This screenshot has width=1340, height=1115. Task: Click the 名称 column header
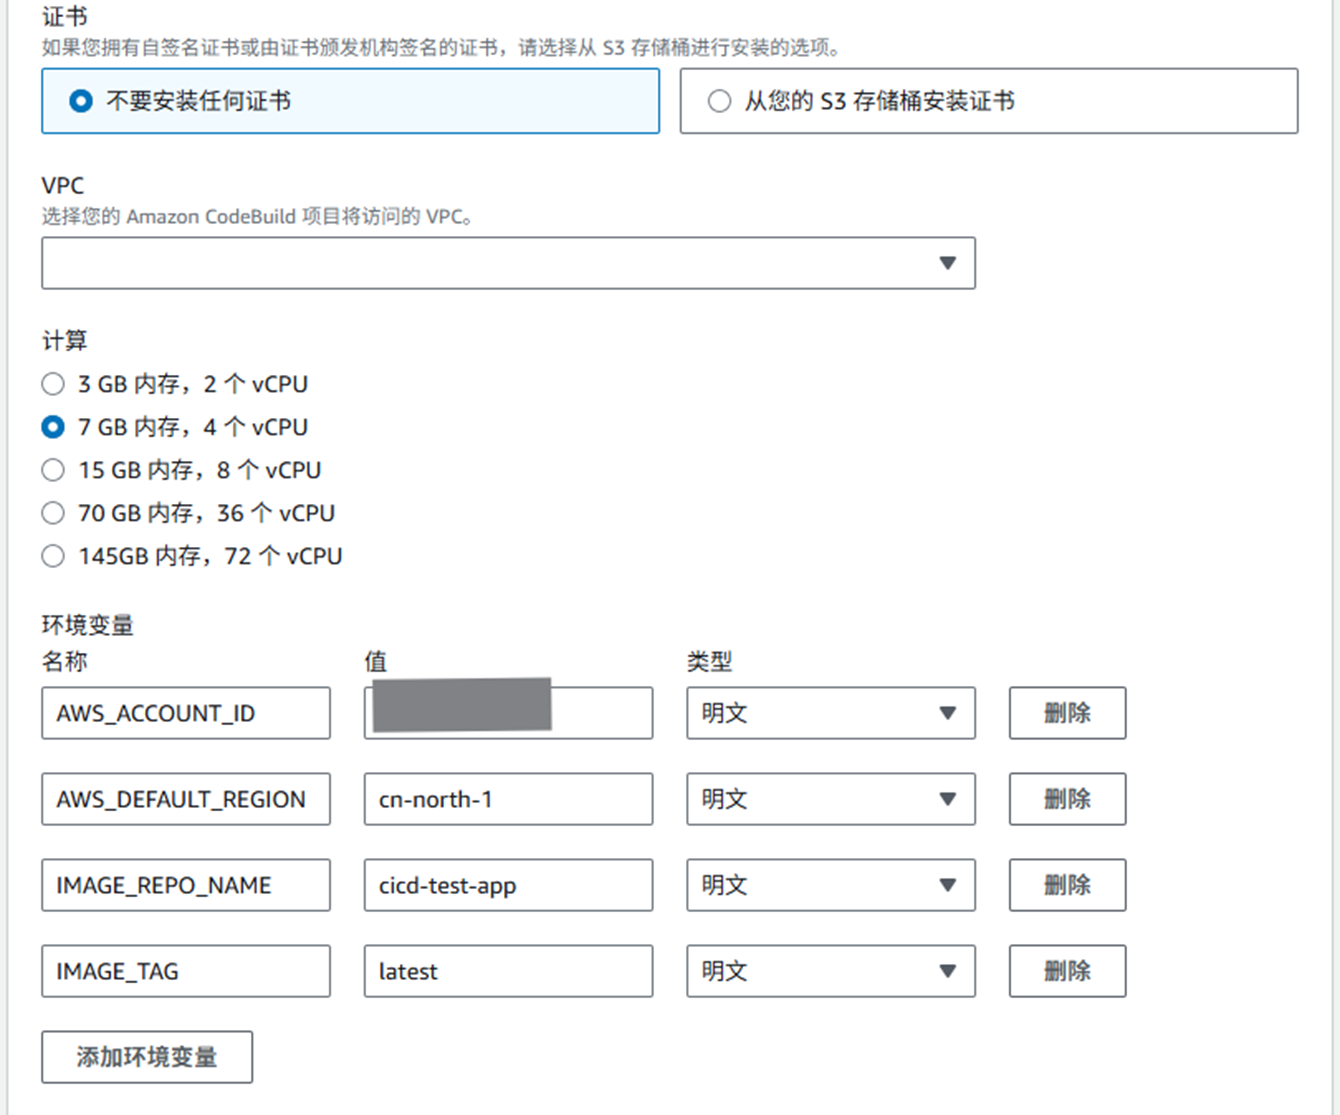(x=65, y=661)
